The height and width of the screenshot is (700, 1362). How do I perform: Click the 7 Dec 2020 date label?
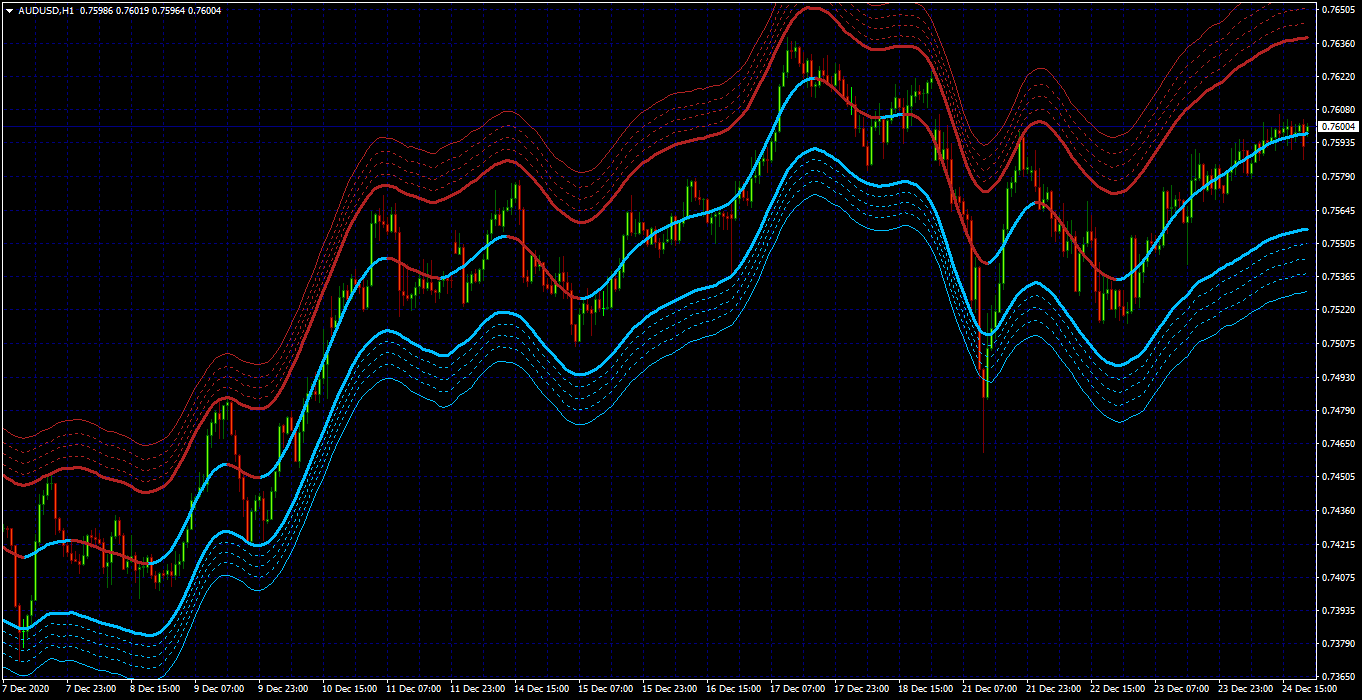coord(24,689)
